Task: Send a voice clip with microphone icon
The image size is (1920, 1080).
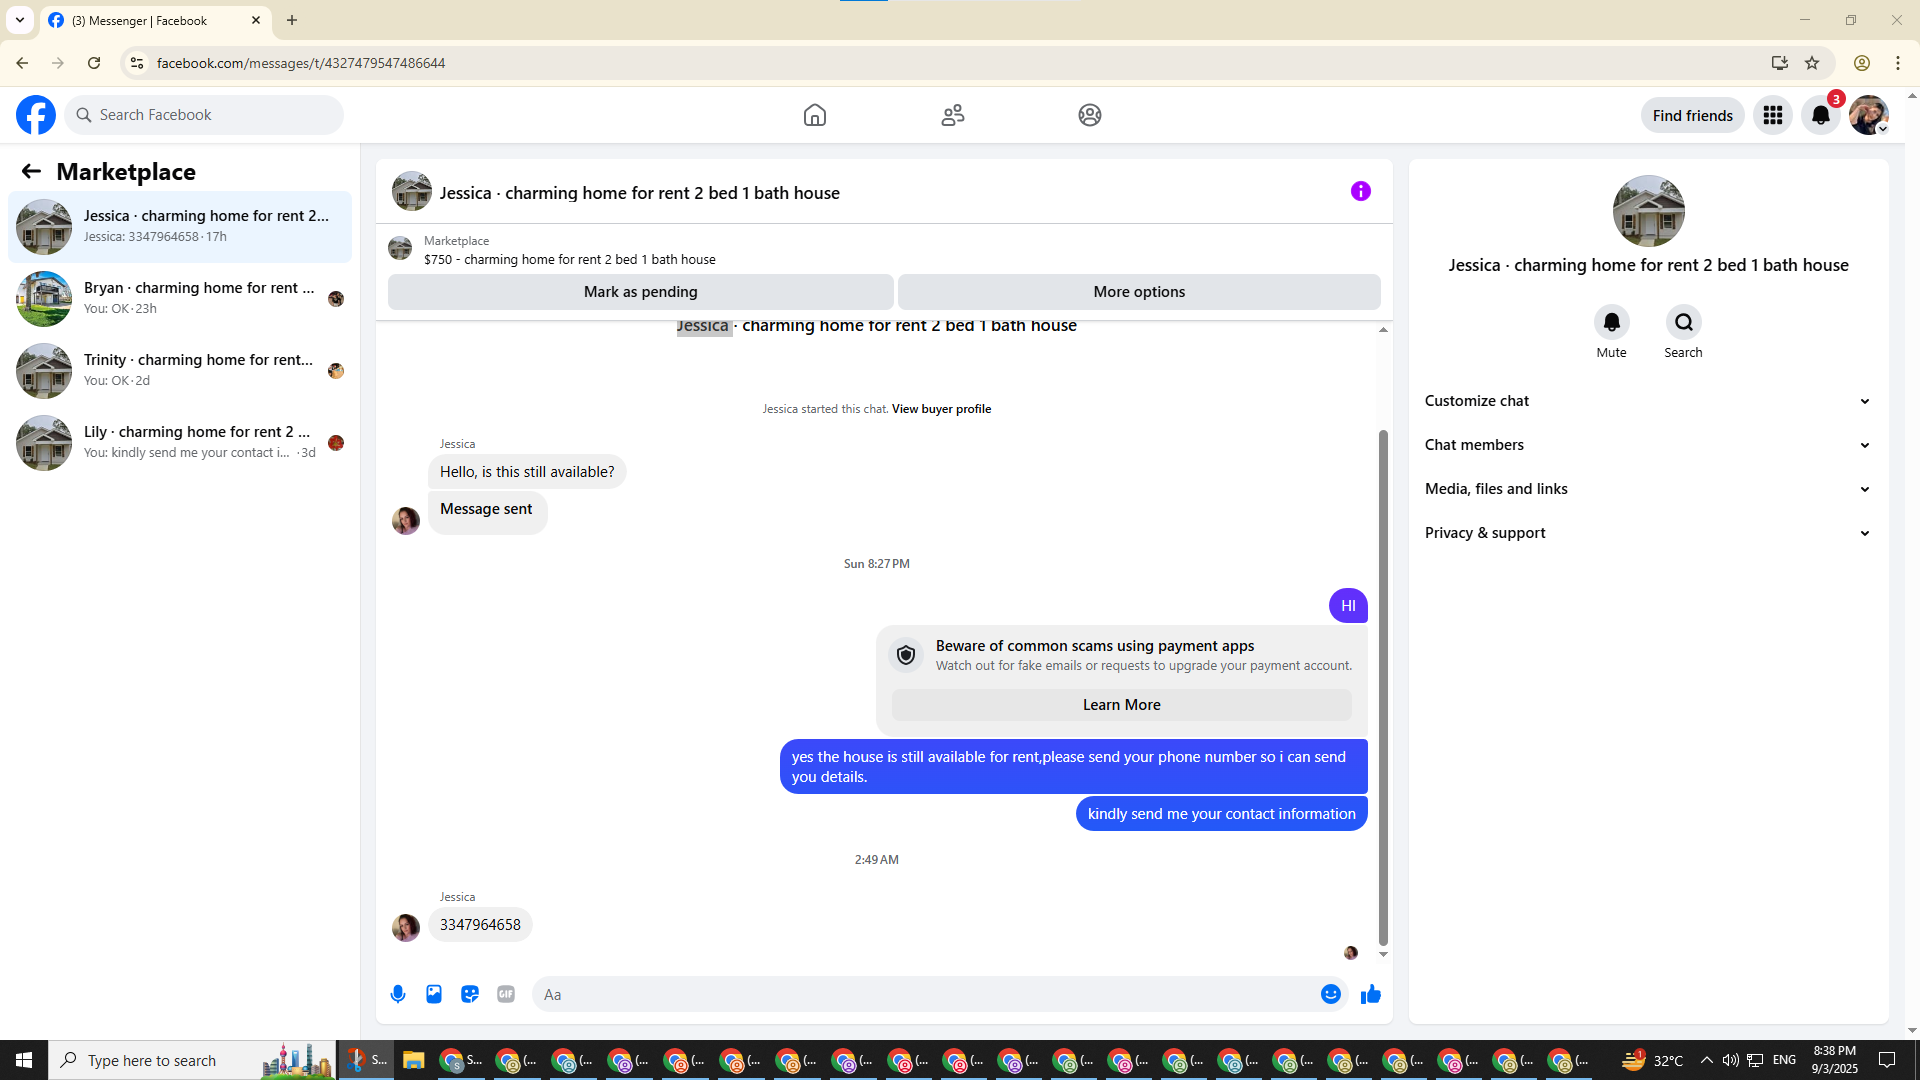Action: (398, 994)
